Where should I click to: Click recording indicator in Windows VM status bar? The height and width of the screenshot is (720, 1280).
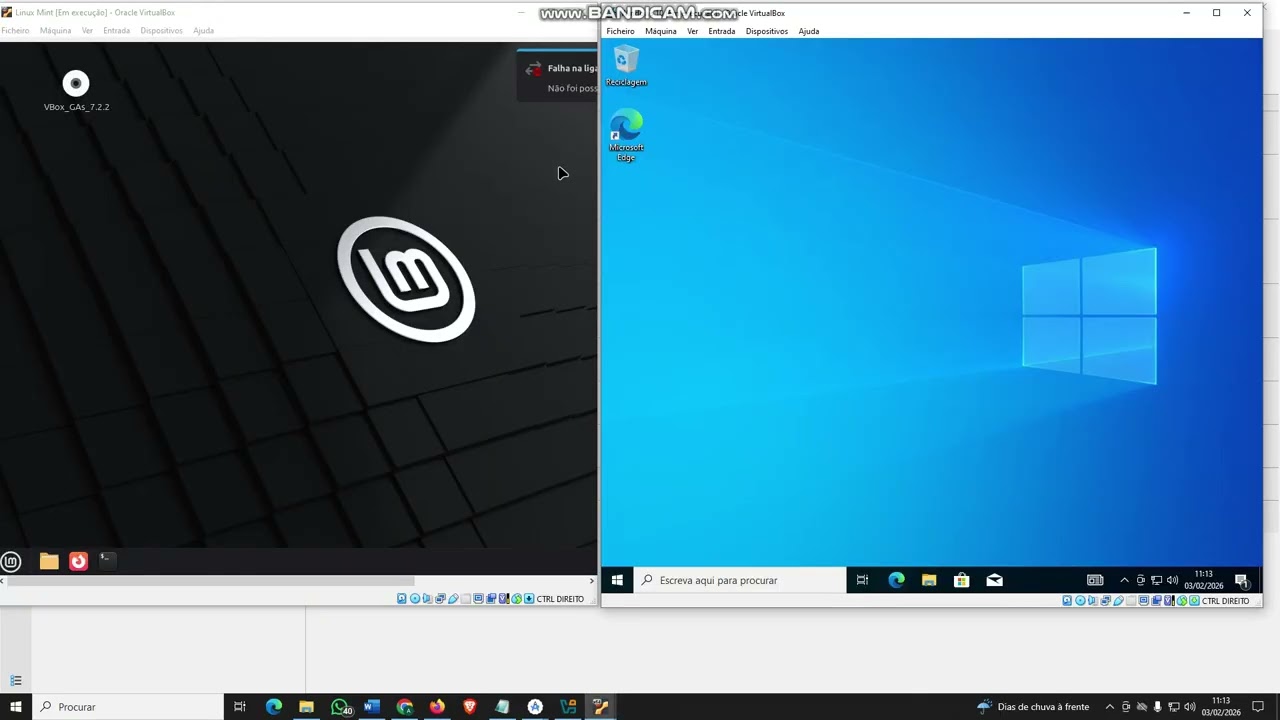pos(1156,601)
